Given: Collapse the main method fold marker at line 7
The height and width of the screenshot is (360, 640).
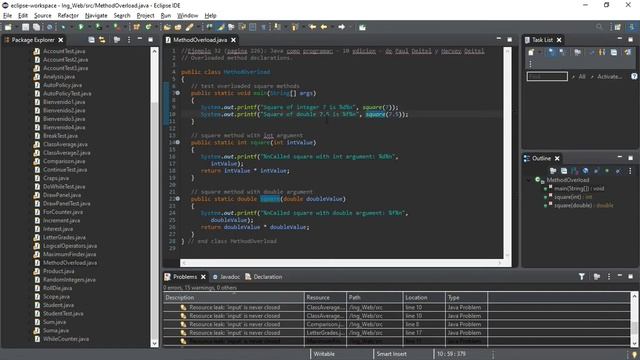Looking at the screenshot, I should [178, 93].
